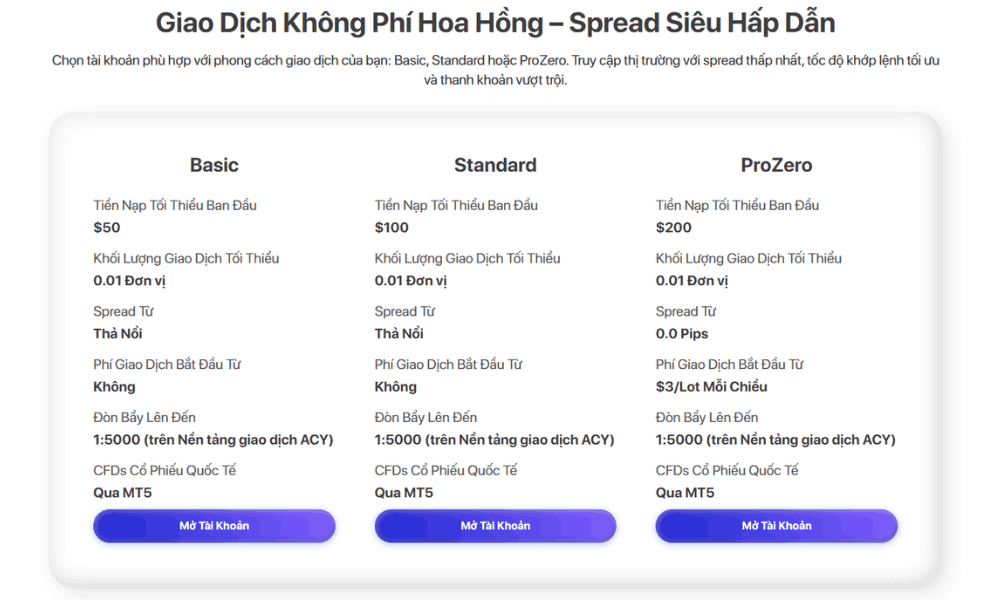Click the $3/Lot Mỗi Chiều fee text
Image resolution: width=1000 pixels, height=600 pixels.
click(x=711, y=387)
